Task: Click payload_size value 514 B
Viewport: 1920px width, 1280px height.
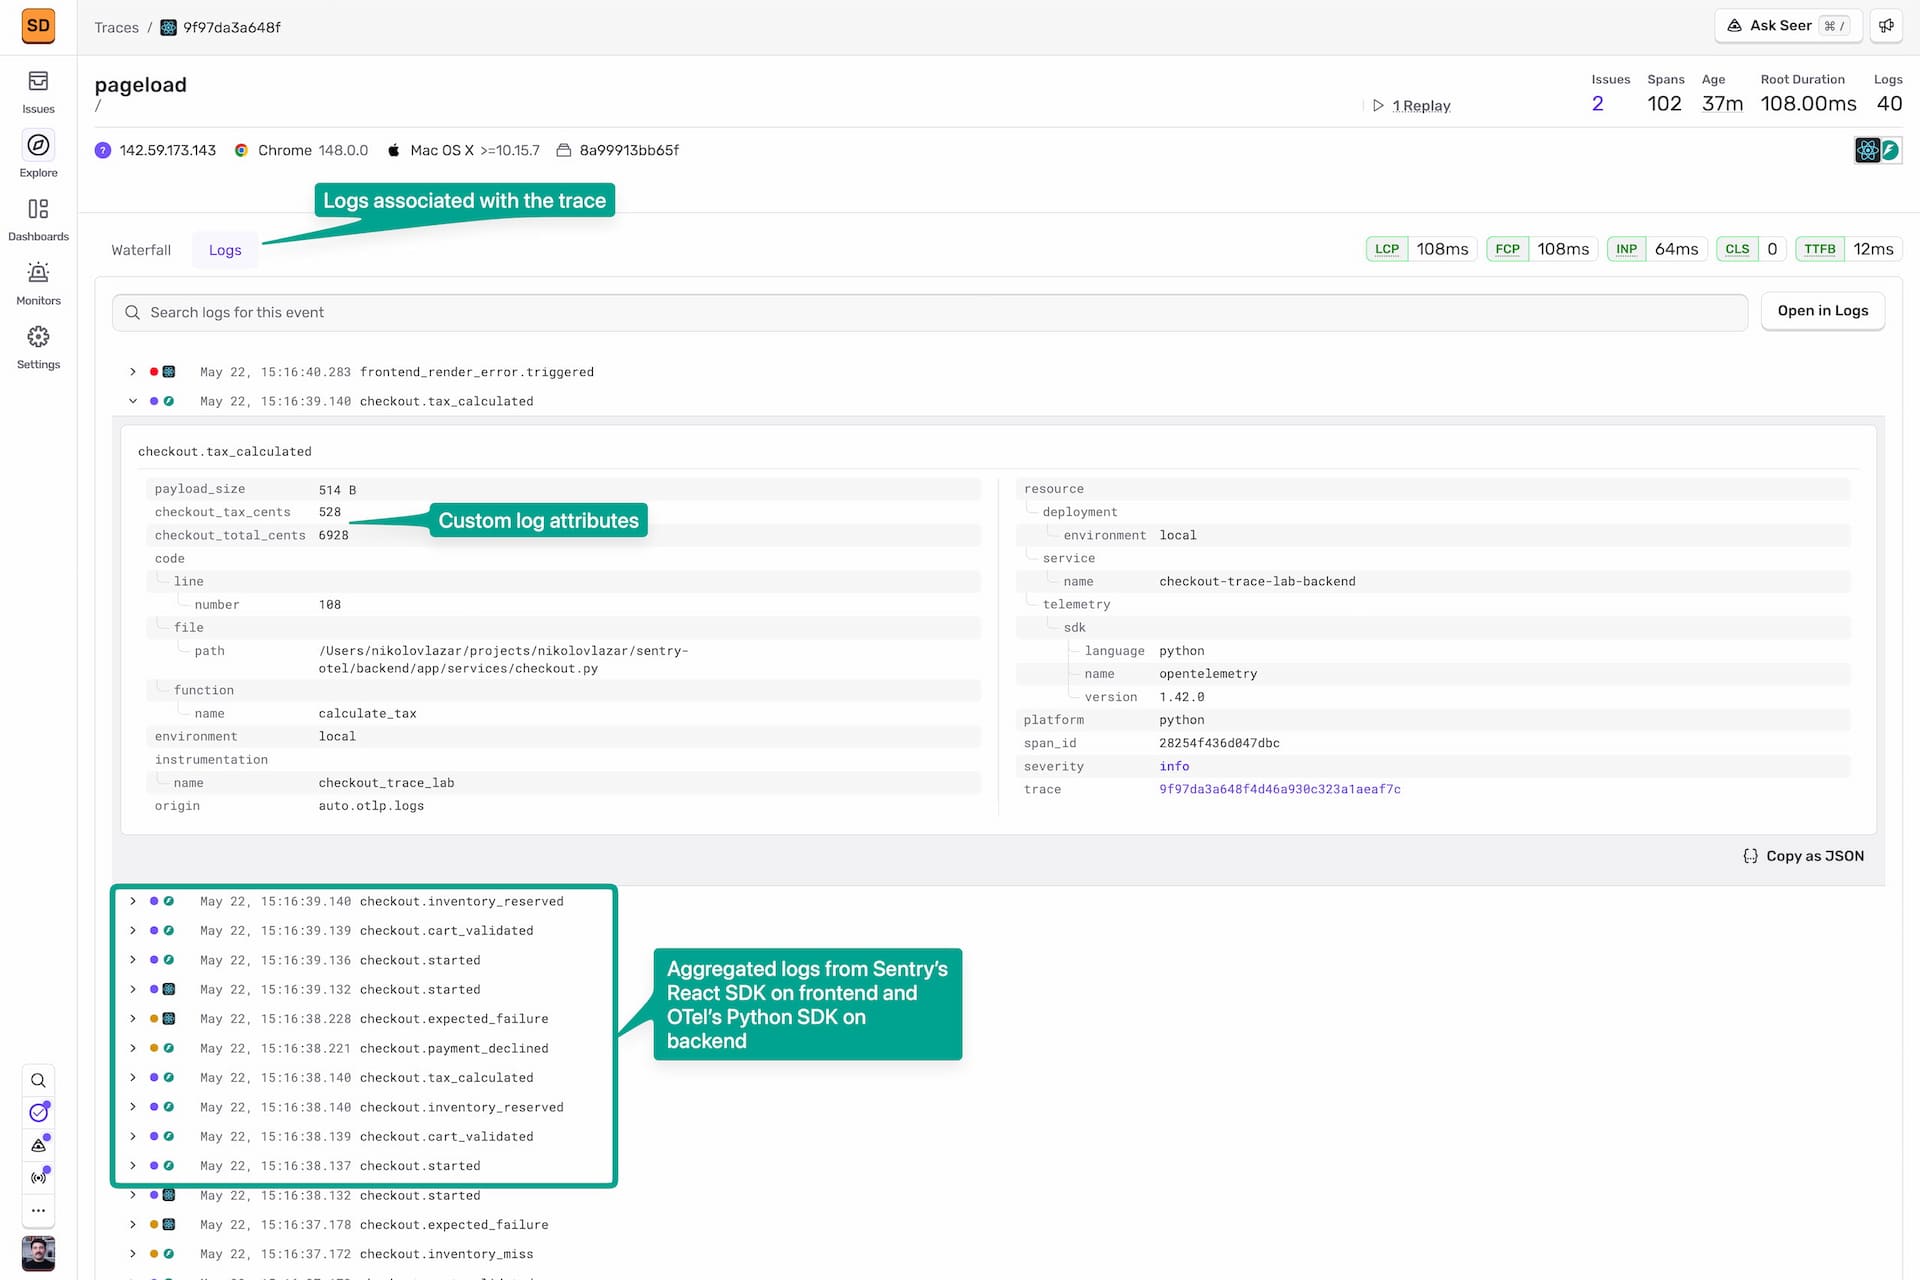Action: pos(337,489)
